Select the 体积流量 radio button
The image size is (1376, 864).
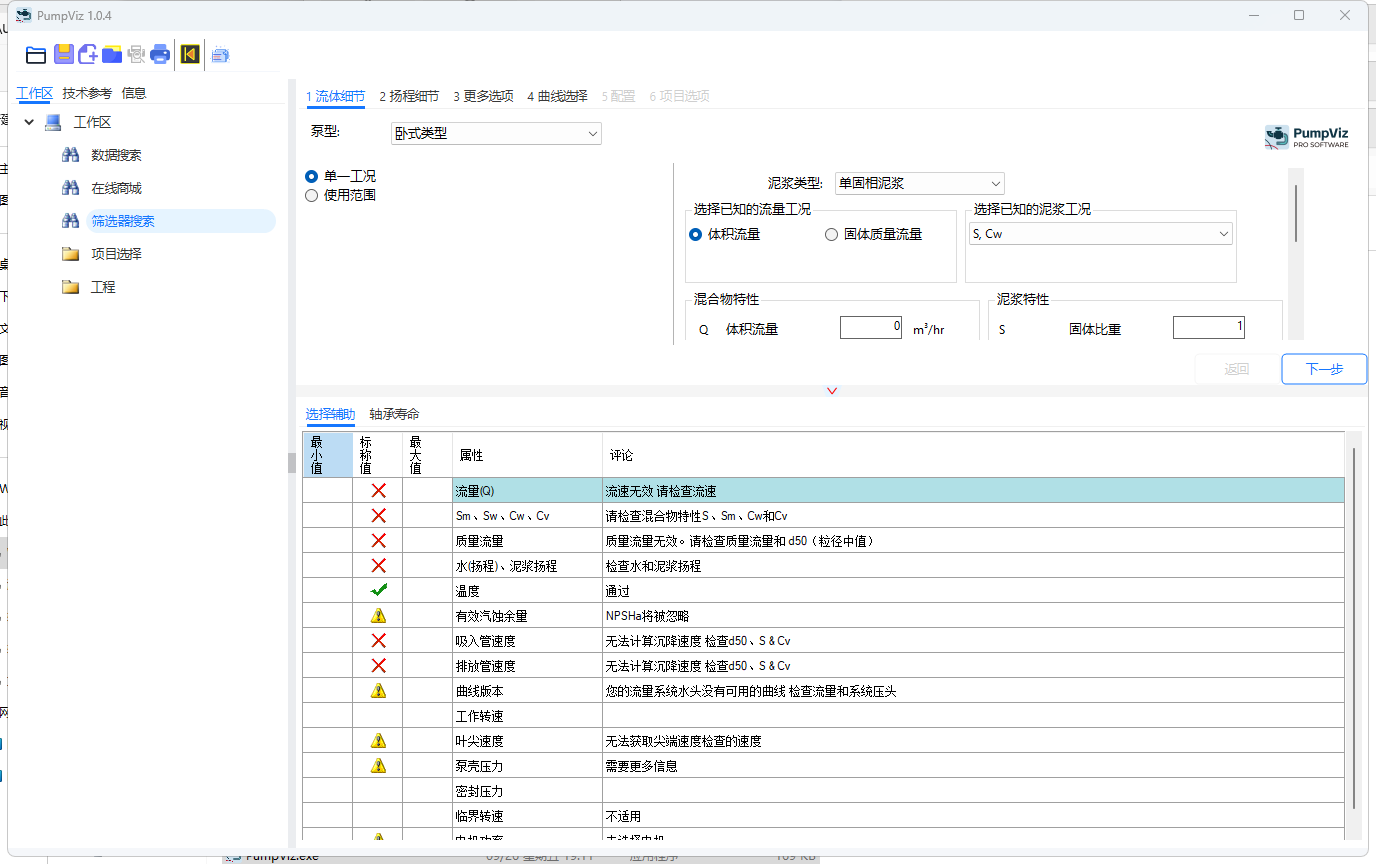695,233
